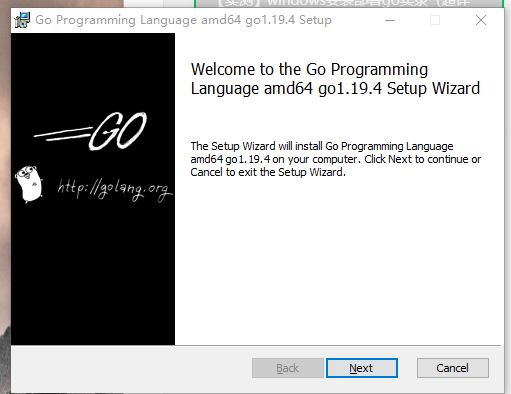Click the Setup Wizard description paragraph
This screenshot has height=394, width=511.
[336, 159]
